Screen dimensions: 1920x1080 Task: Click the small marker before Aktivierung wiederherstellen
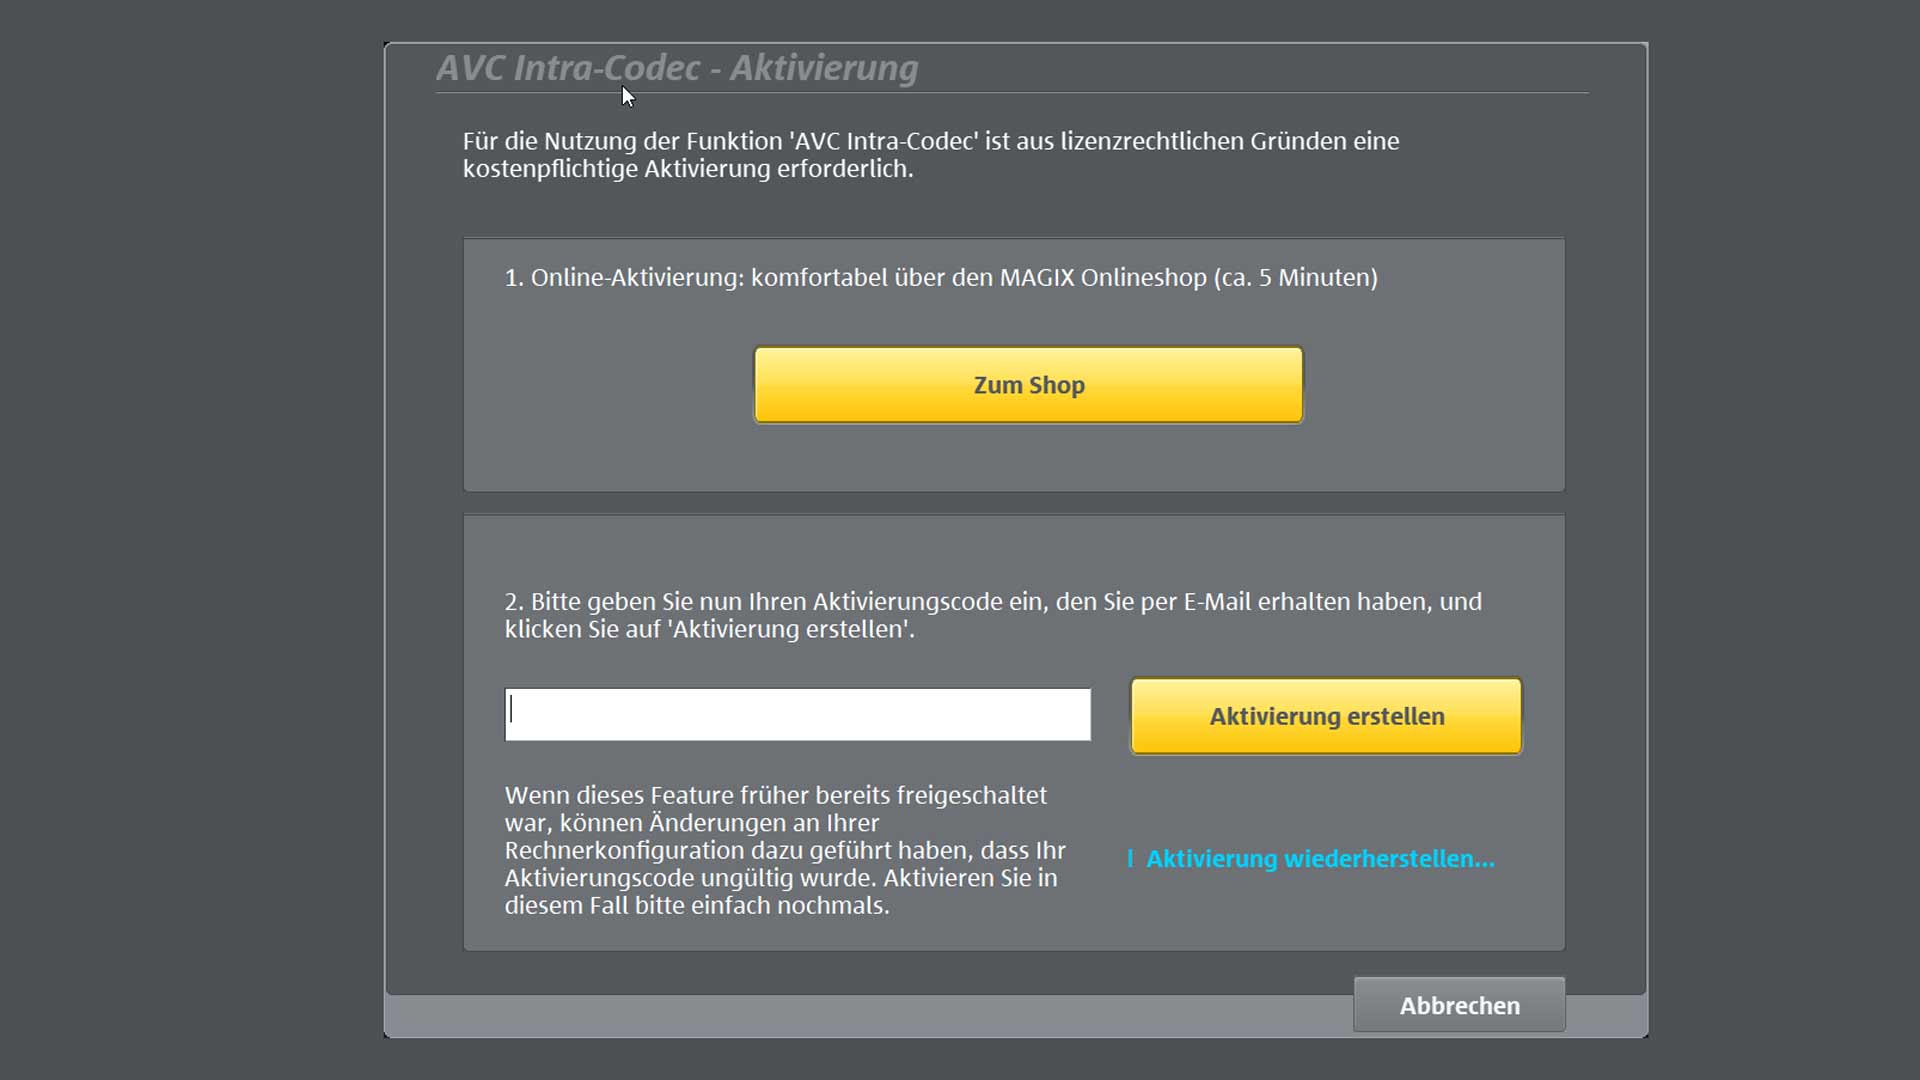(1130, 859)
